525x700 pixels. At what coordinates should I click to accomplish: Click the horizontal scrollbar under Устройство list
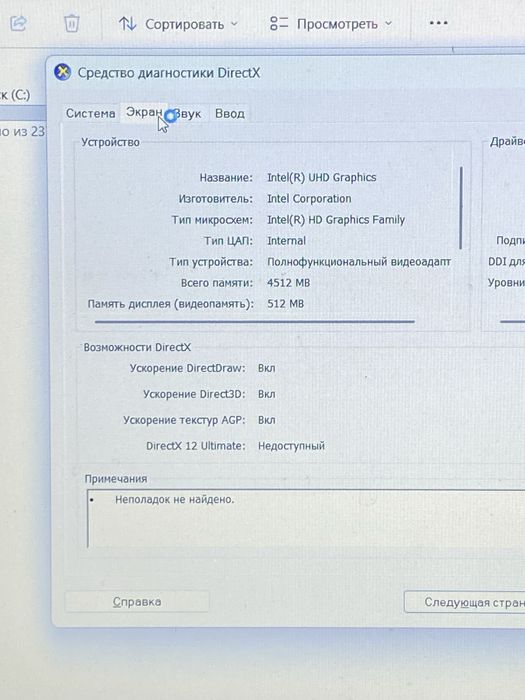(x=254, y=321)
